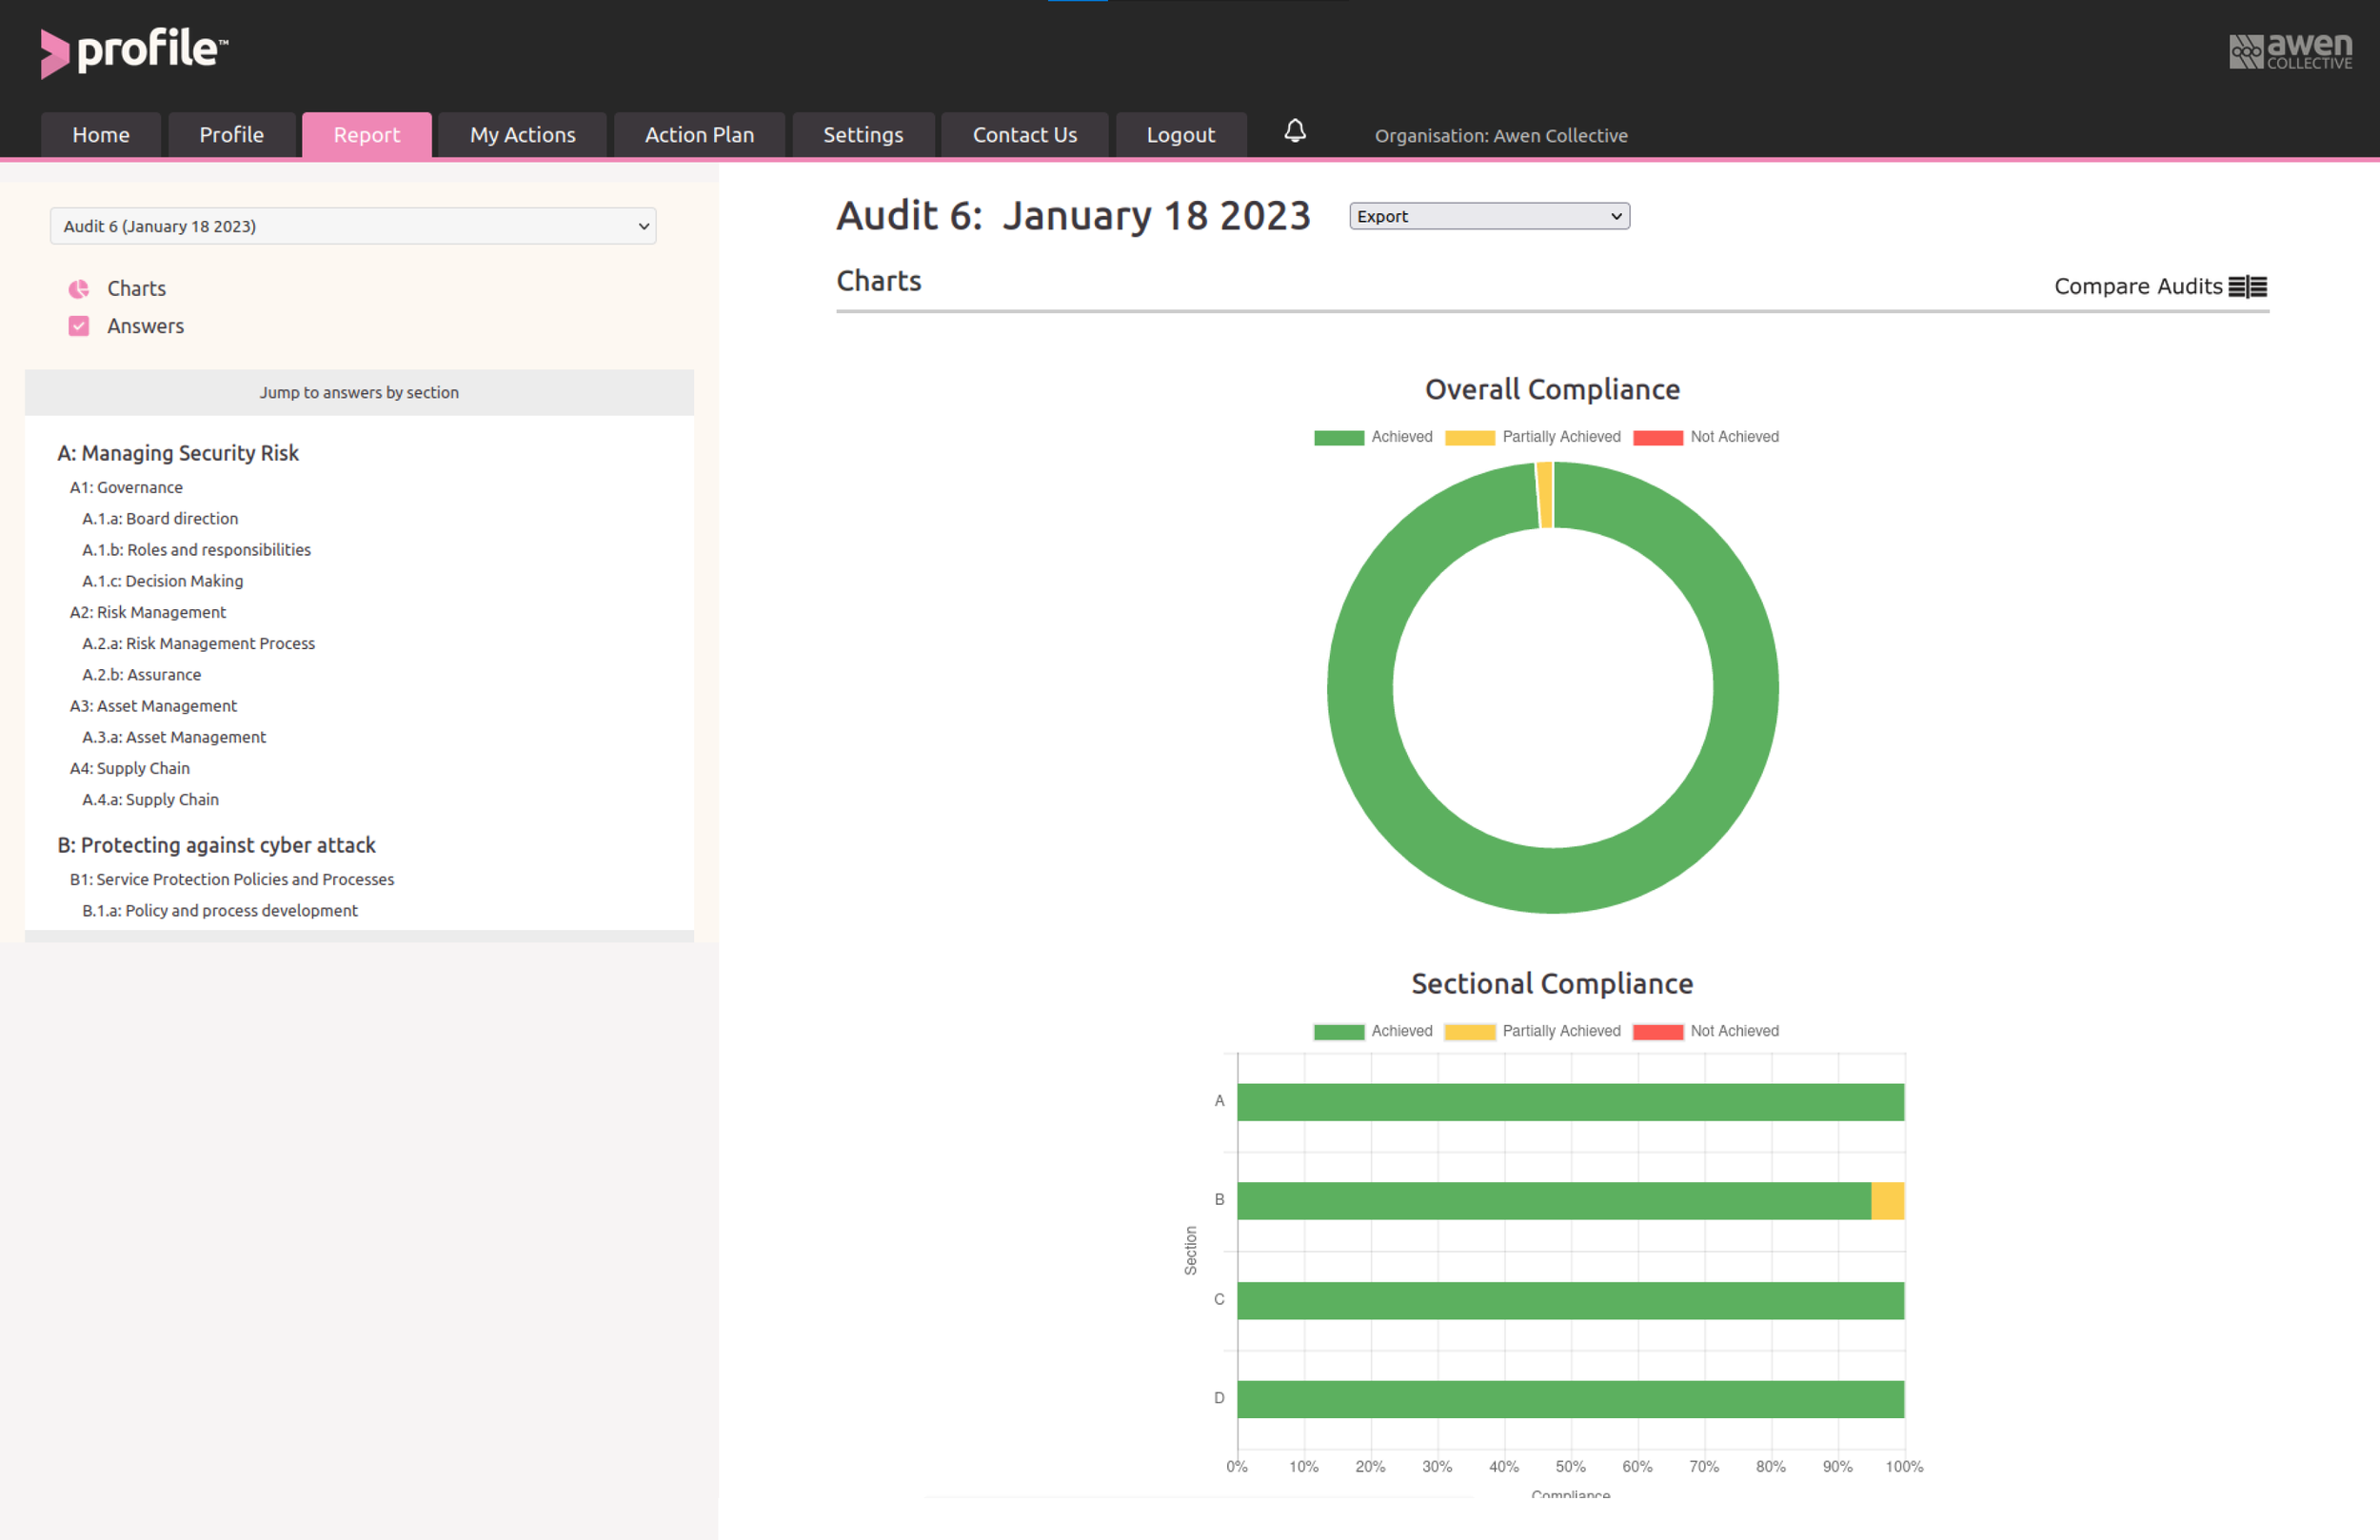Jump to A.1.c: Decision Making
2380x1540 pixels.
tap(163, 581)
